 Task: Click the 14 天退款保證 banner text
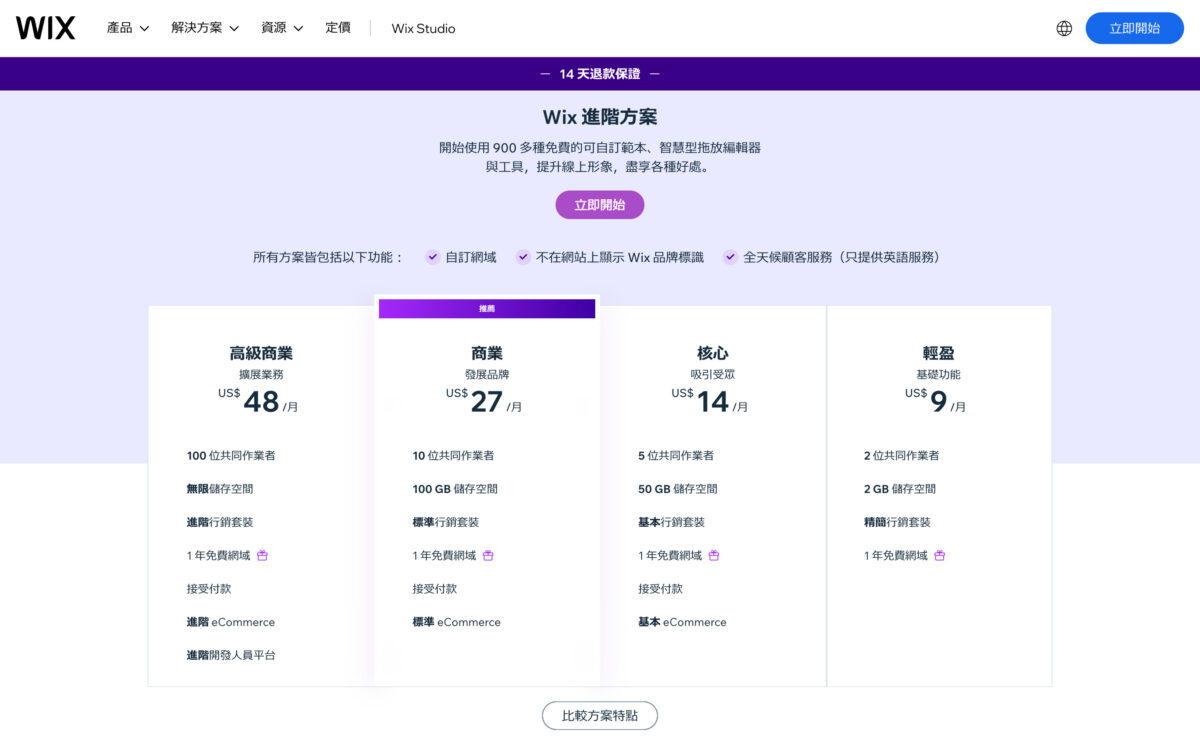pos(600,74)
